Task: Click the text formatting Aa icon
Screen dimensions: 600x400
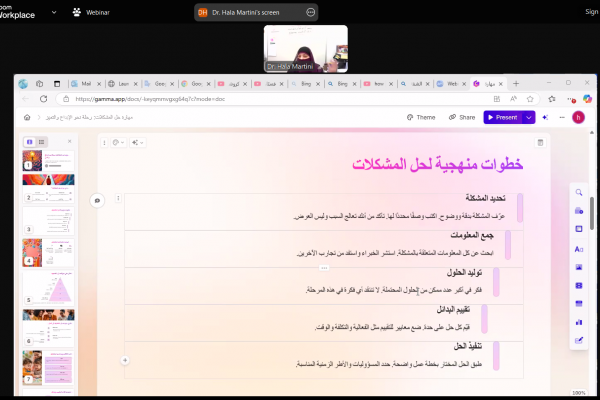Action: [579, 248]
